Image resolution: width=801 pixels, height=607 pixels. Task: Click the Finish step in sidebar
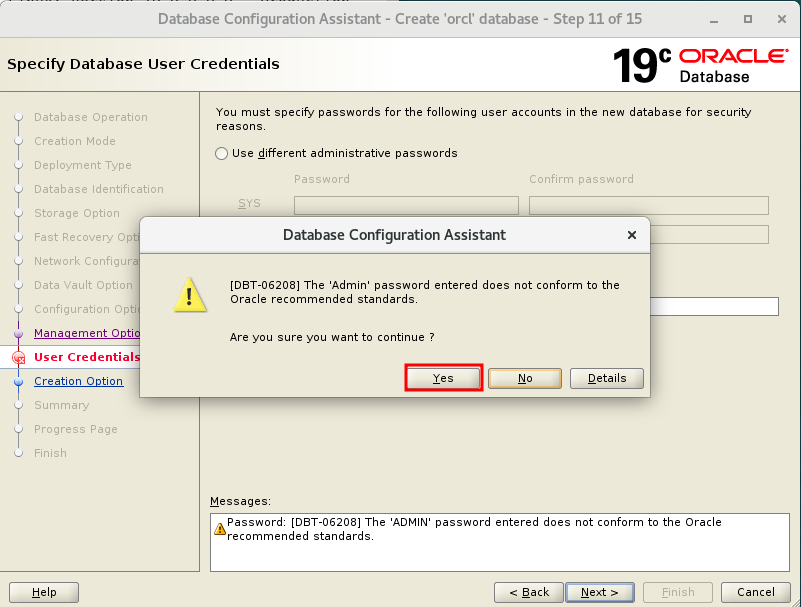tap(50, 453)
